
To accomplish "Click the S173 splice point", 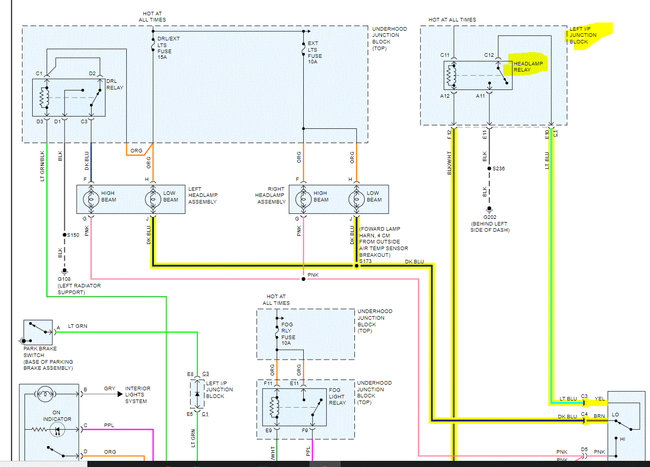I will [357, 266].
